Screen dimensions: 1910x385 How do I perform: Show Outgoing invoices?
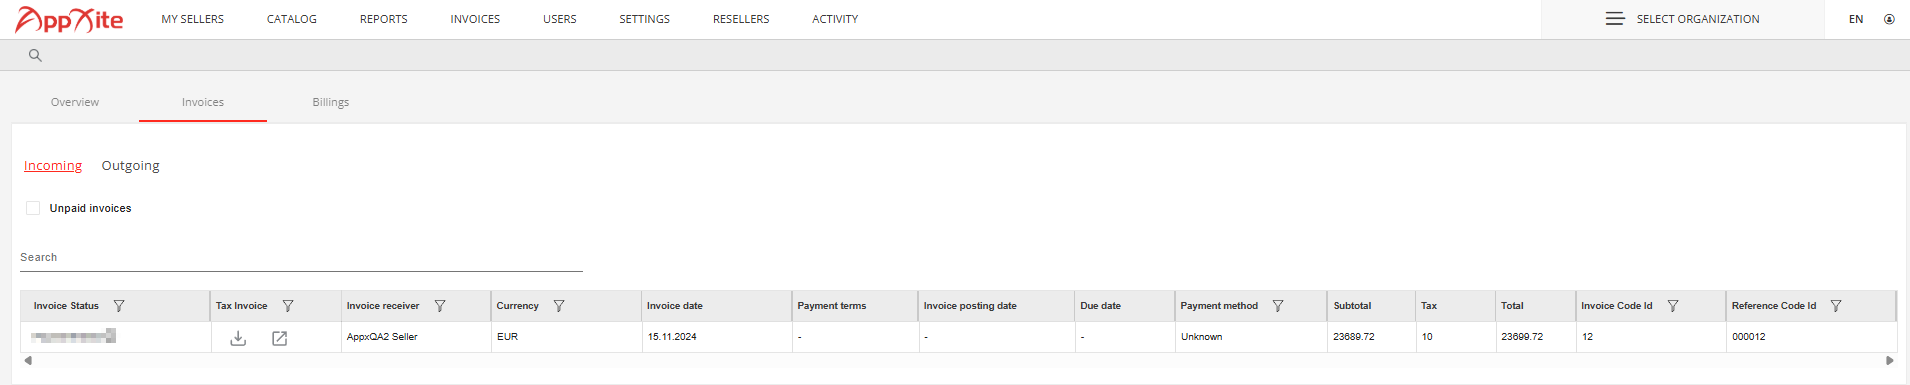130,166
